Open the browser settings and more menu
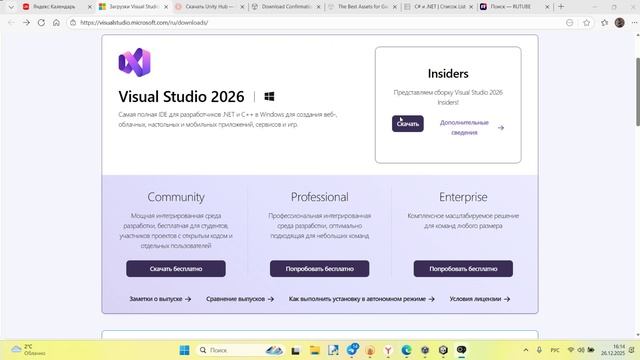 pyautogui.click(x=634, y=22)
